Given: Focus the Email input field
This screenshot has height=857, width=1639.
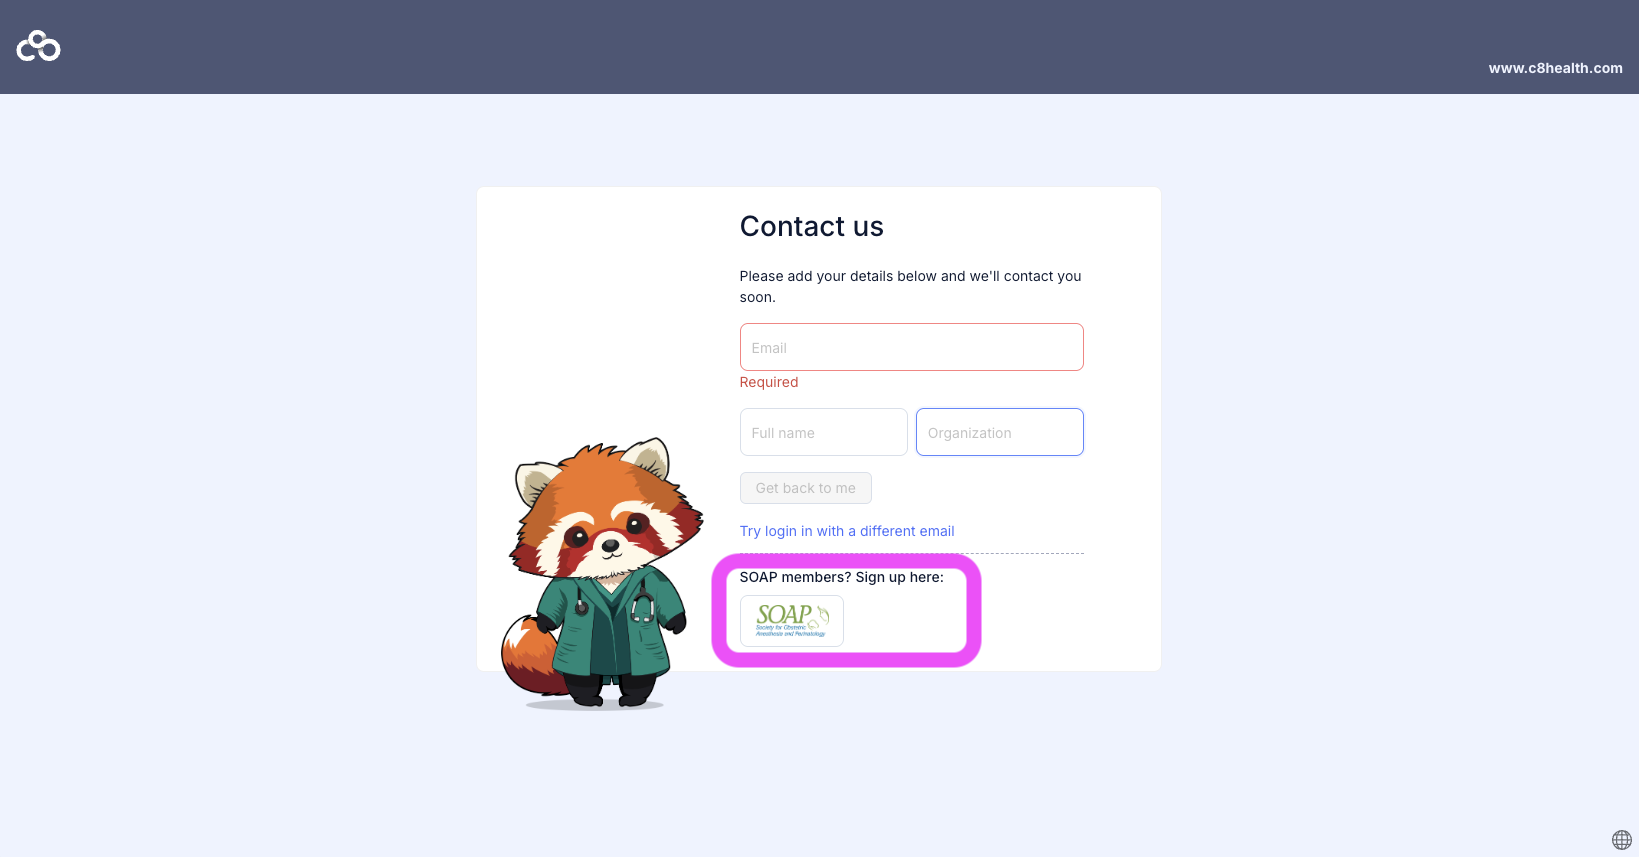Looking at the screenshot, I should (912, 347).
